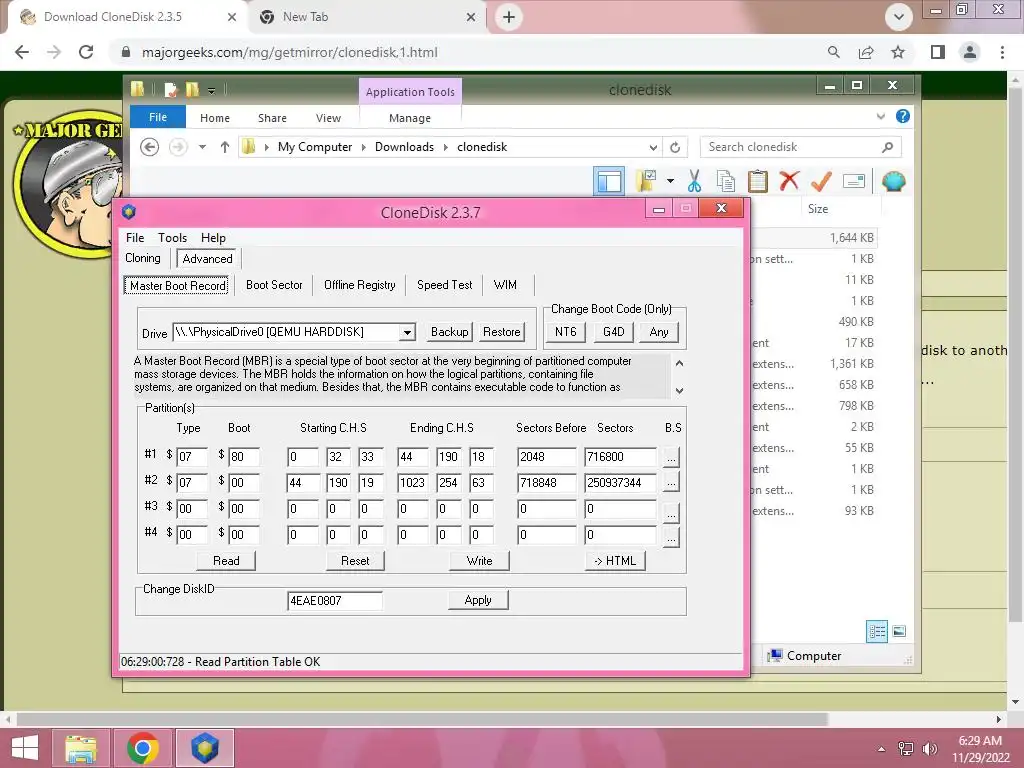
Task: Switch to WIM tab
Action: (x=505, y=285)
